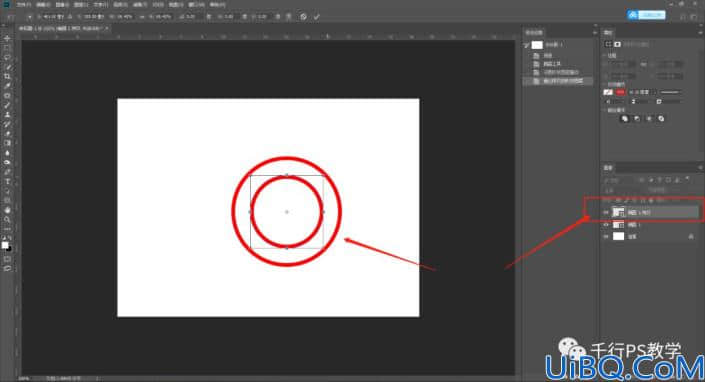Open layer filter kind dropdown

[618, 180]
